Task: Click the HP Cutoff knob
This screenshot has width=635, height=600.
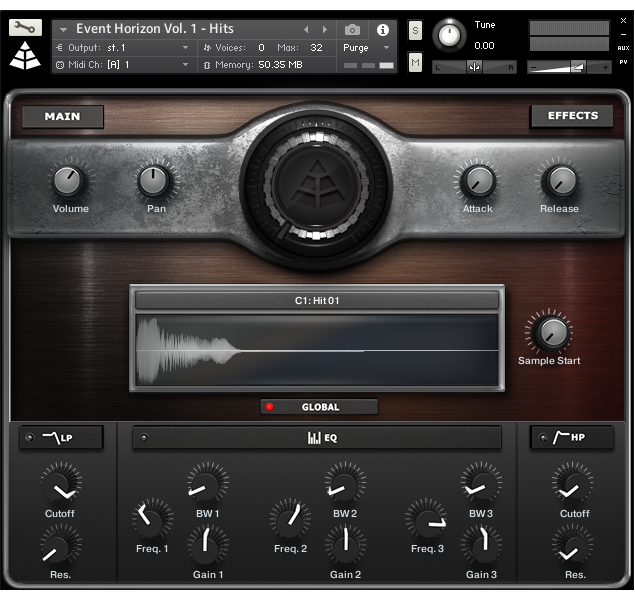Action: coord(573,484)
